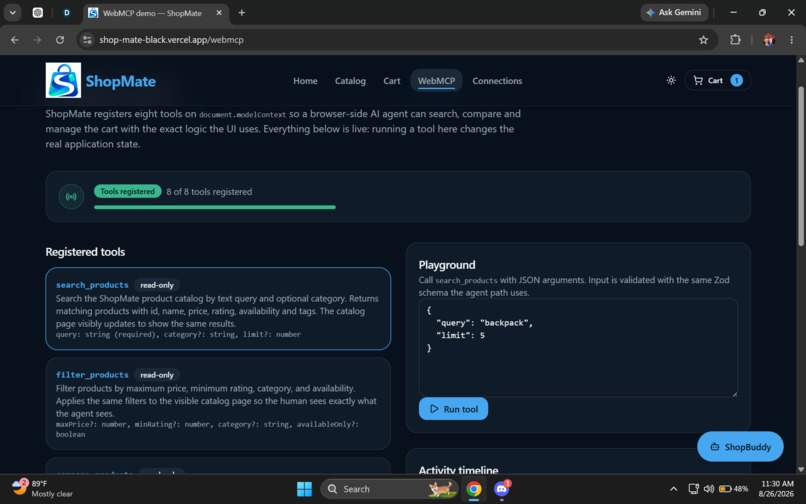
Task: Open the weather widget showing 89°F
Action: 42,489
